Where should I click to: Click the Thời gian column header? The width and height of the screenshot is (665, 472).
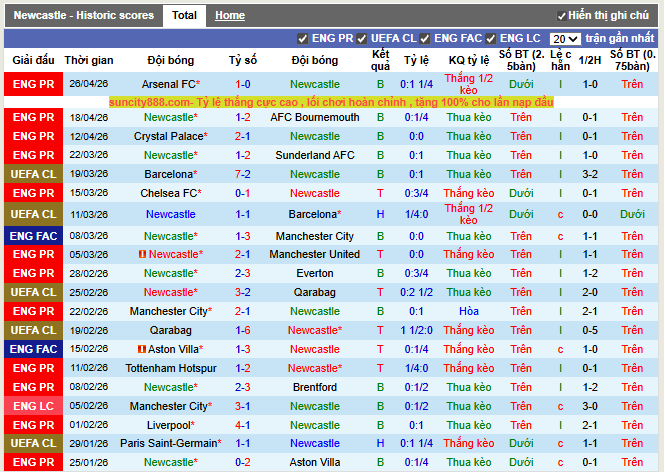coord(89,60)
